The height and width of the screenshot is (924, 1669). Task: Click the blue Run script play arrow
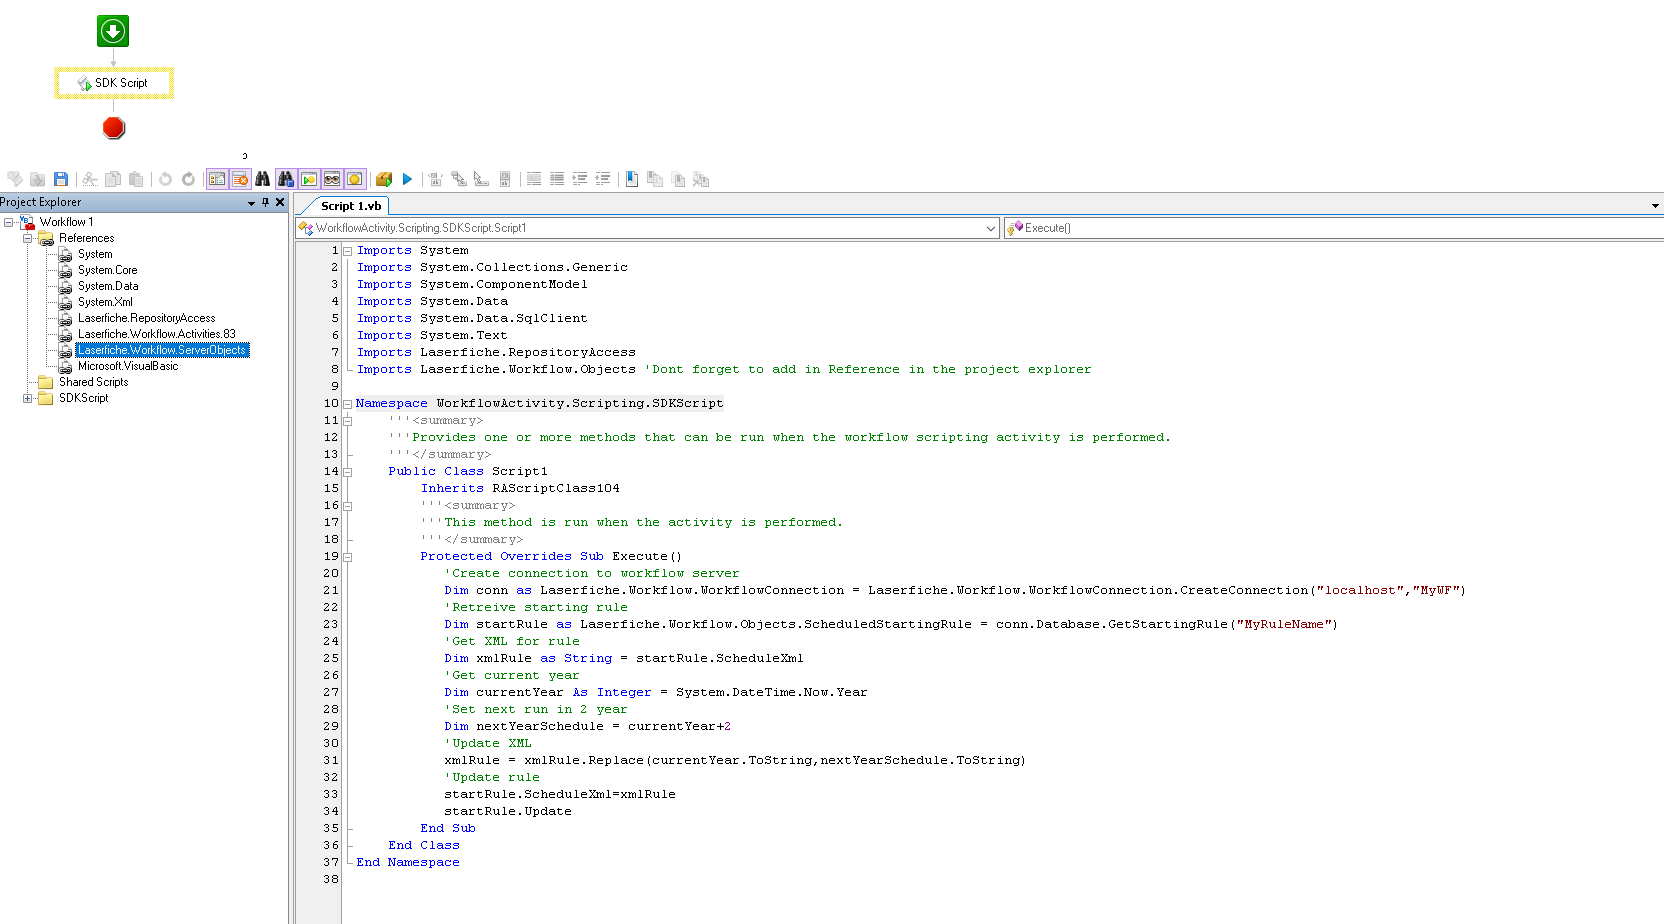click(407, 179)
